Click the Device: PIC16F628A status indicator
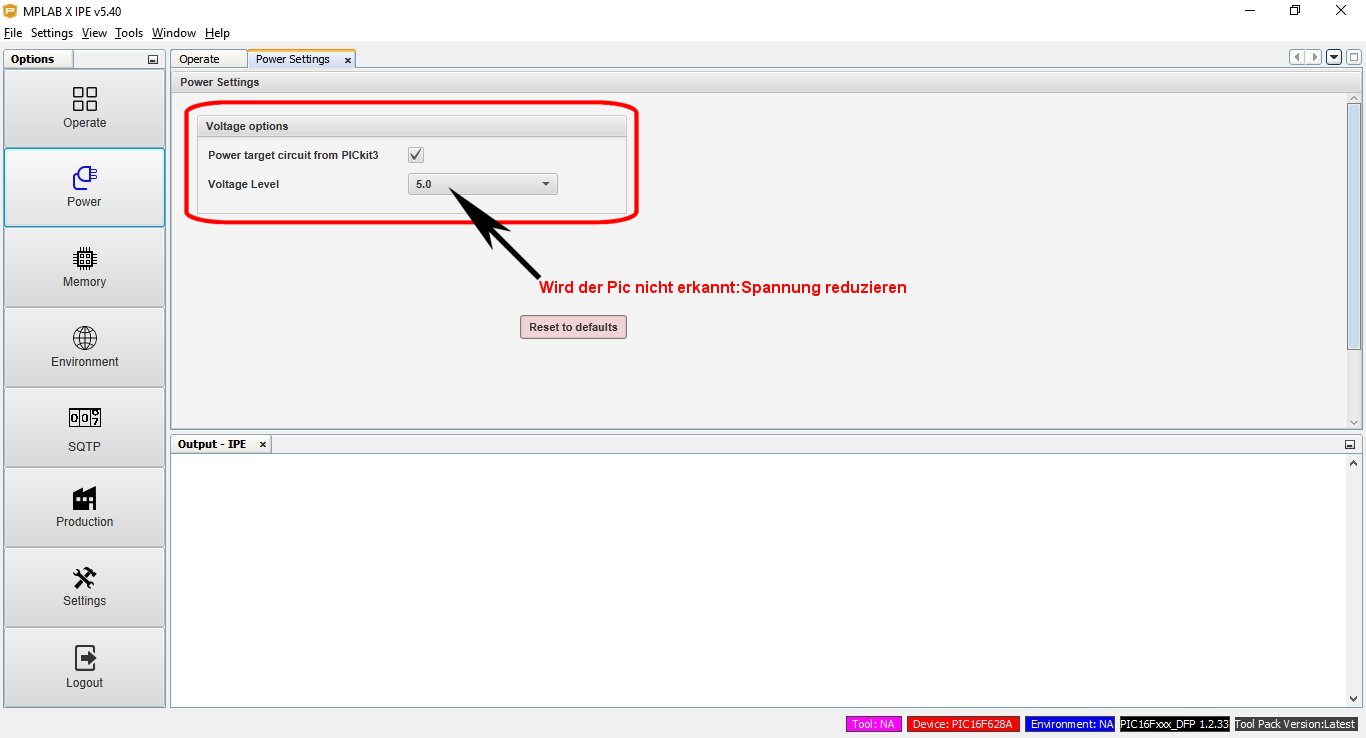This screenshot has height=738, width=1366. point(963,724)
